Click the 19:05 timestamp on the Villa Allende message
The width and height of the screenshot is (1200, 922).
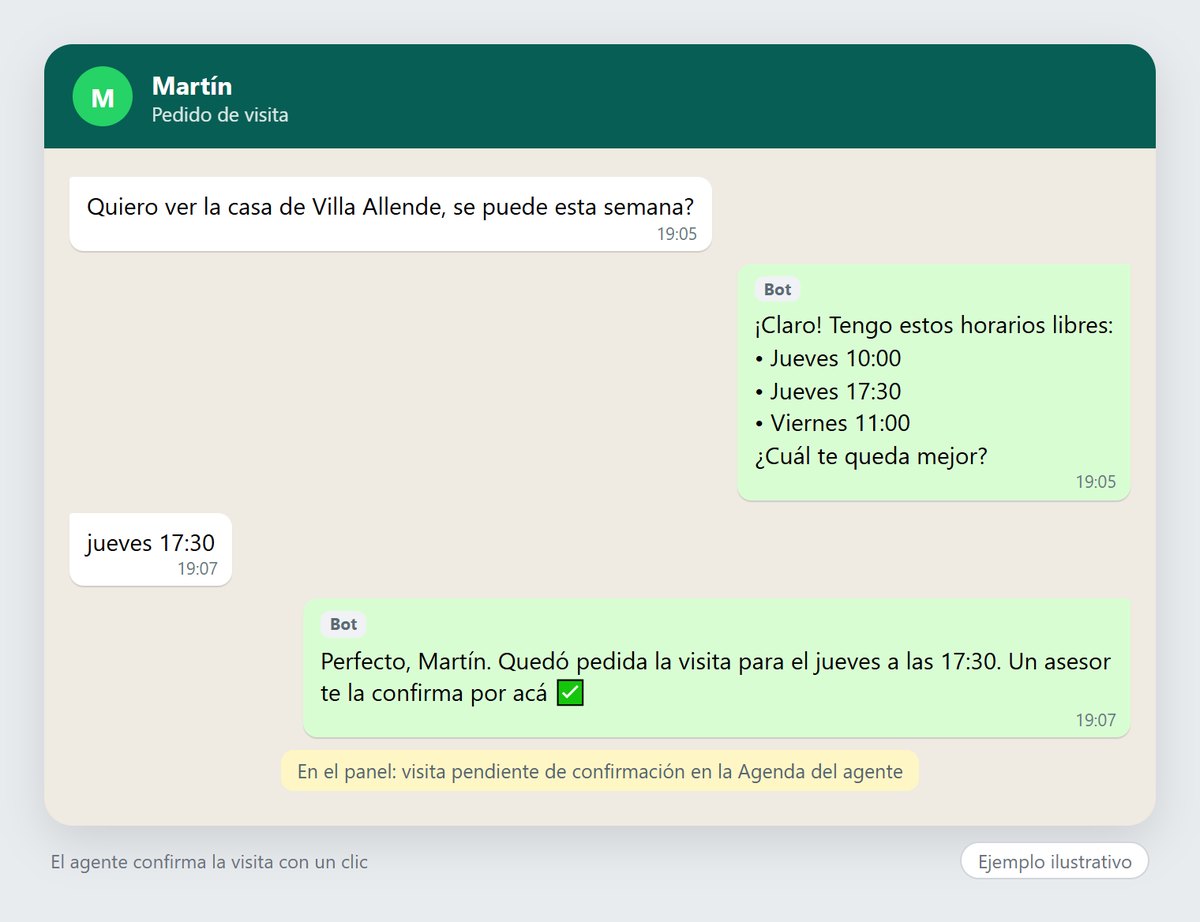click(677, 235)
